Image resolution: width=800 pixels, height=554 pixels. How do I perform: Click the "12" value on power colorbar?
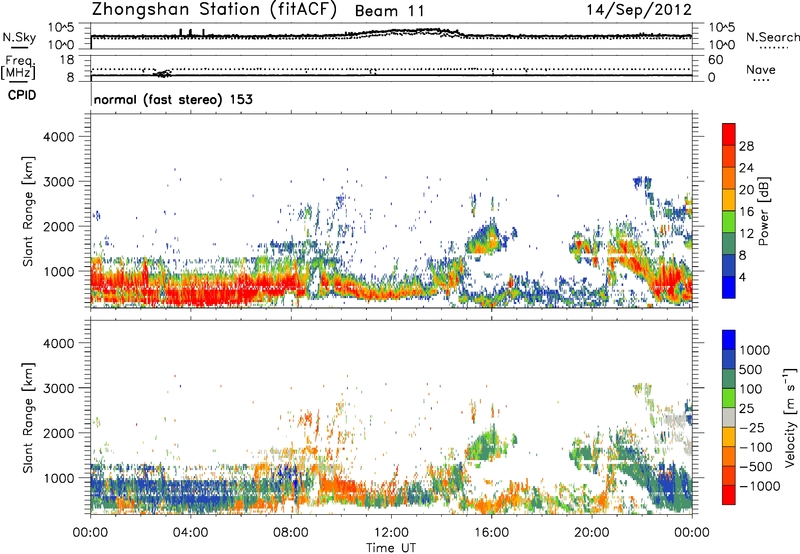coord(746,234)
